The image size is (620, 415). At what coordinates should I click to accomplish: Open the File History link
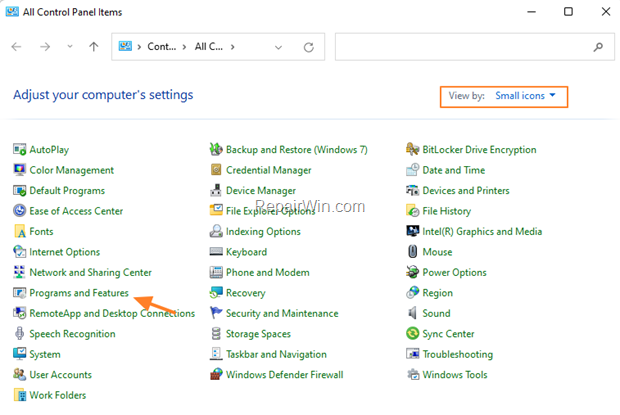pyautogui.click(x=446, y=211)
